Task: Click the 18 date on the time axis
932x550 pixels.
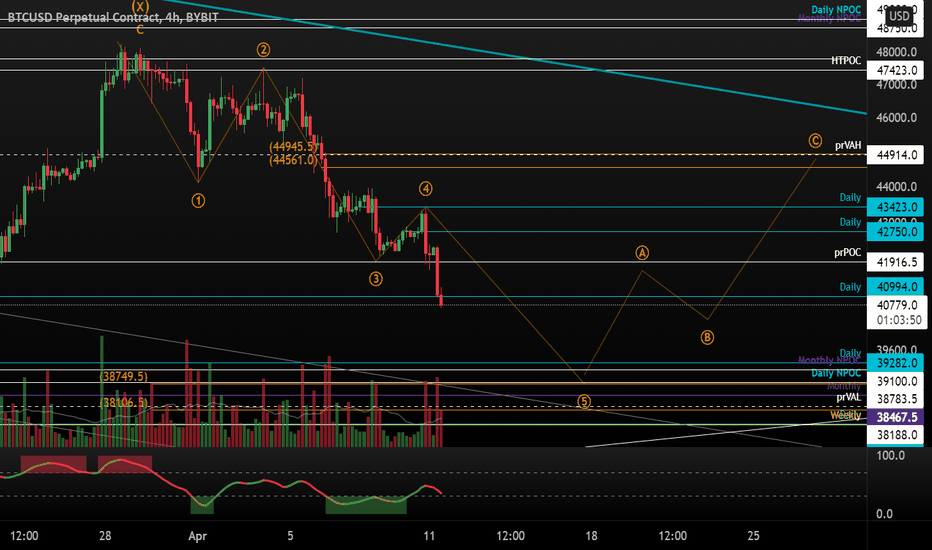Action: coord(591,536)
